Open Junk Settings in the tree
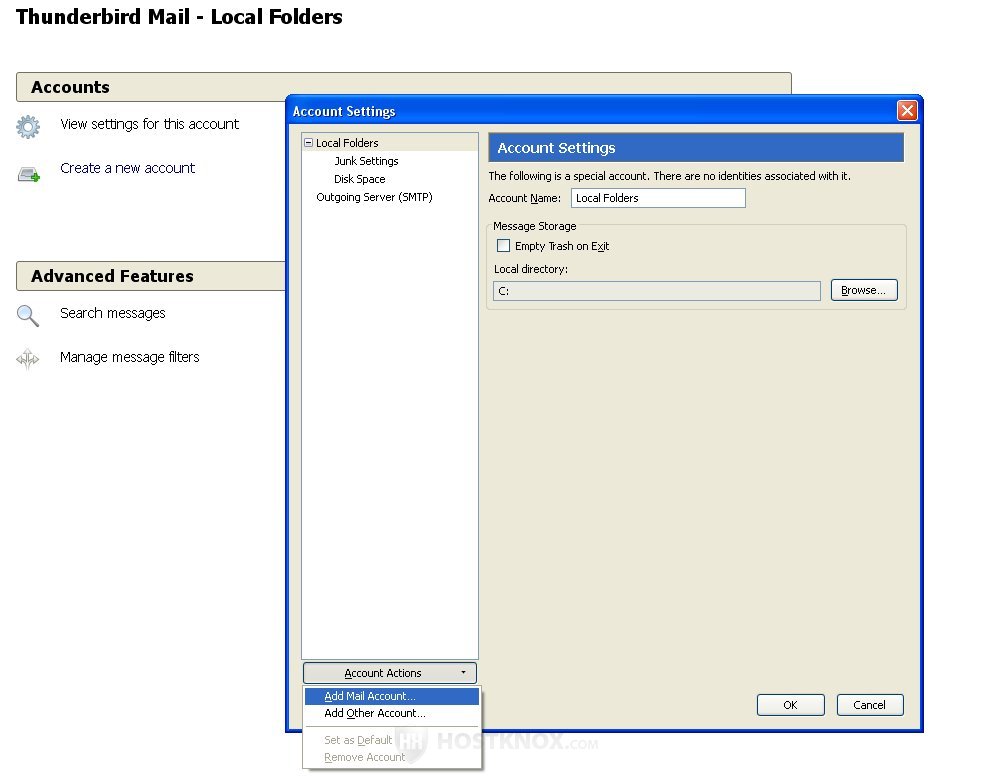The image size is (996, 777). [366, 161]
